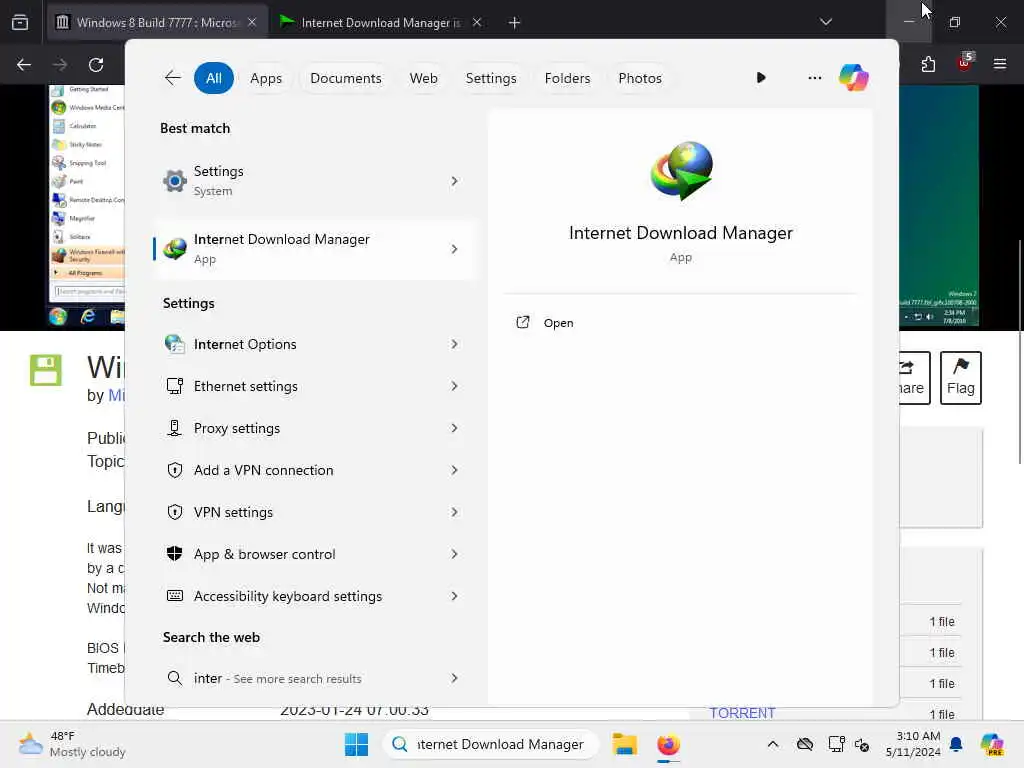Click the large Internet Download Manager icon

click(681, 170)
